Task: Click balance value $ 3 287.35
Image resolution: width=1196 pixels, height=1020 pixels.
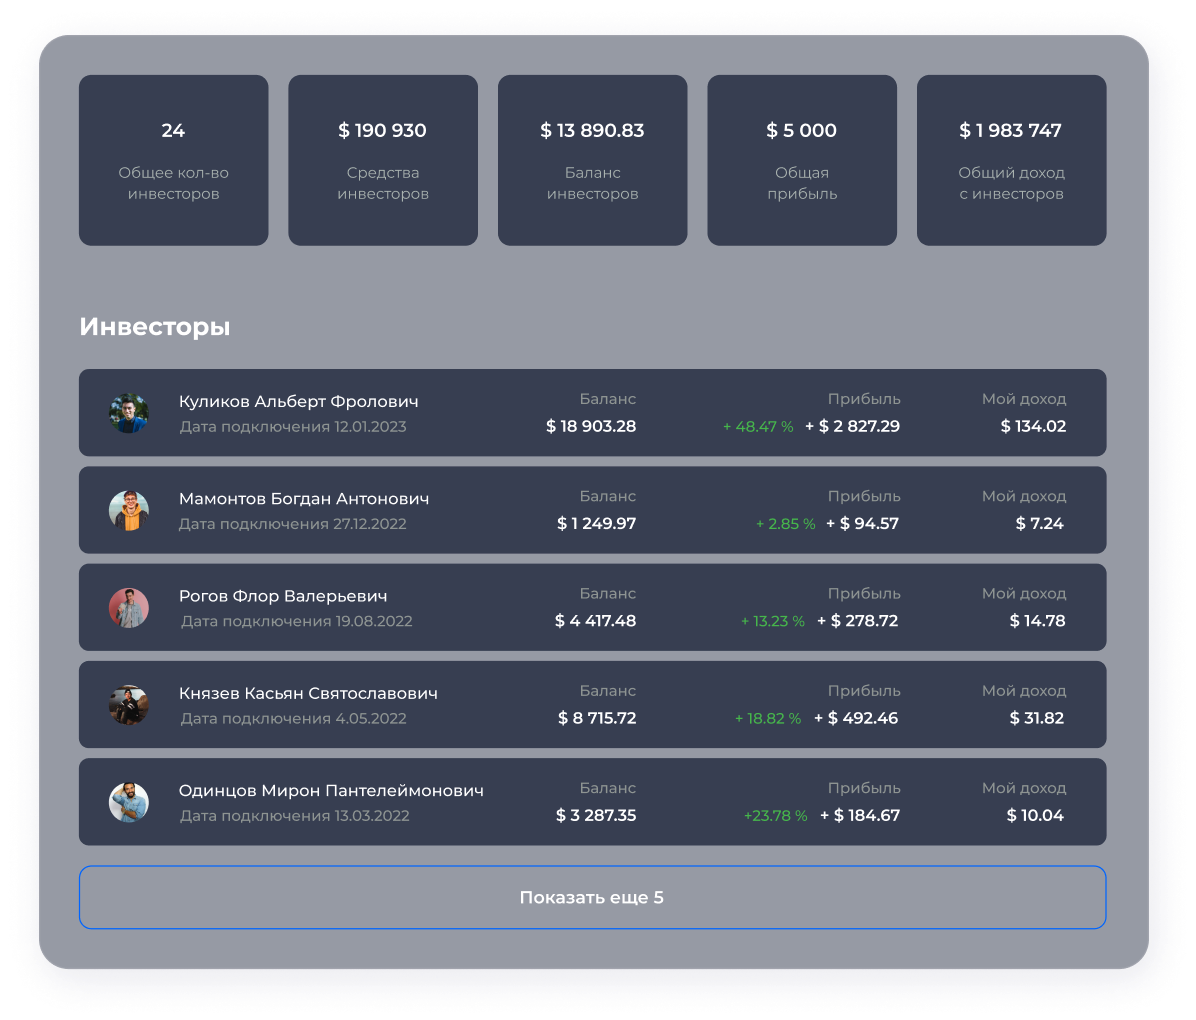Action: click(596, 816)
